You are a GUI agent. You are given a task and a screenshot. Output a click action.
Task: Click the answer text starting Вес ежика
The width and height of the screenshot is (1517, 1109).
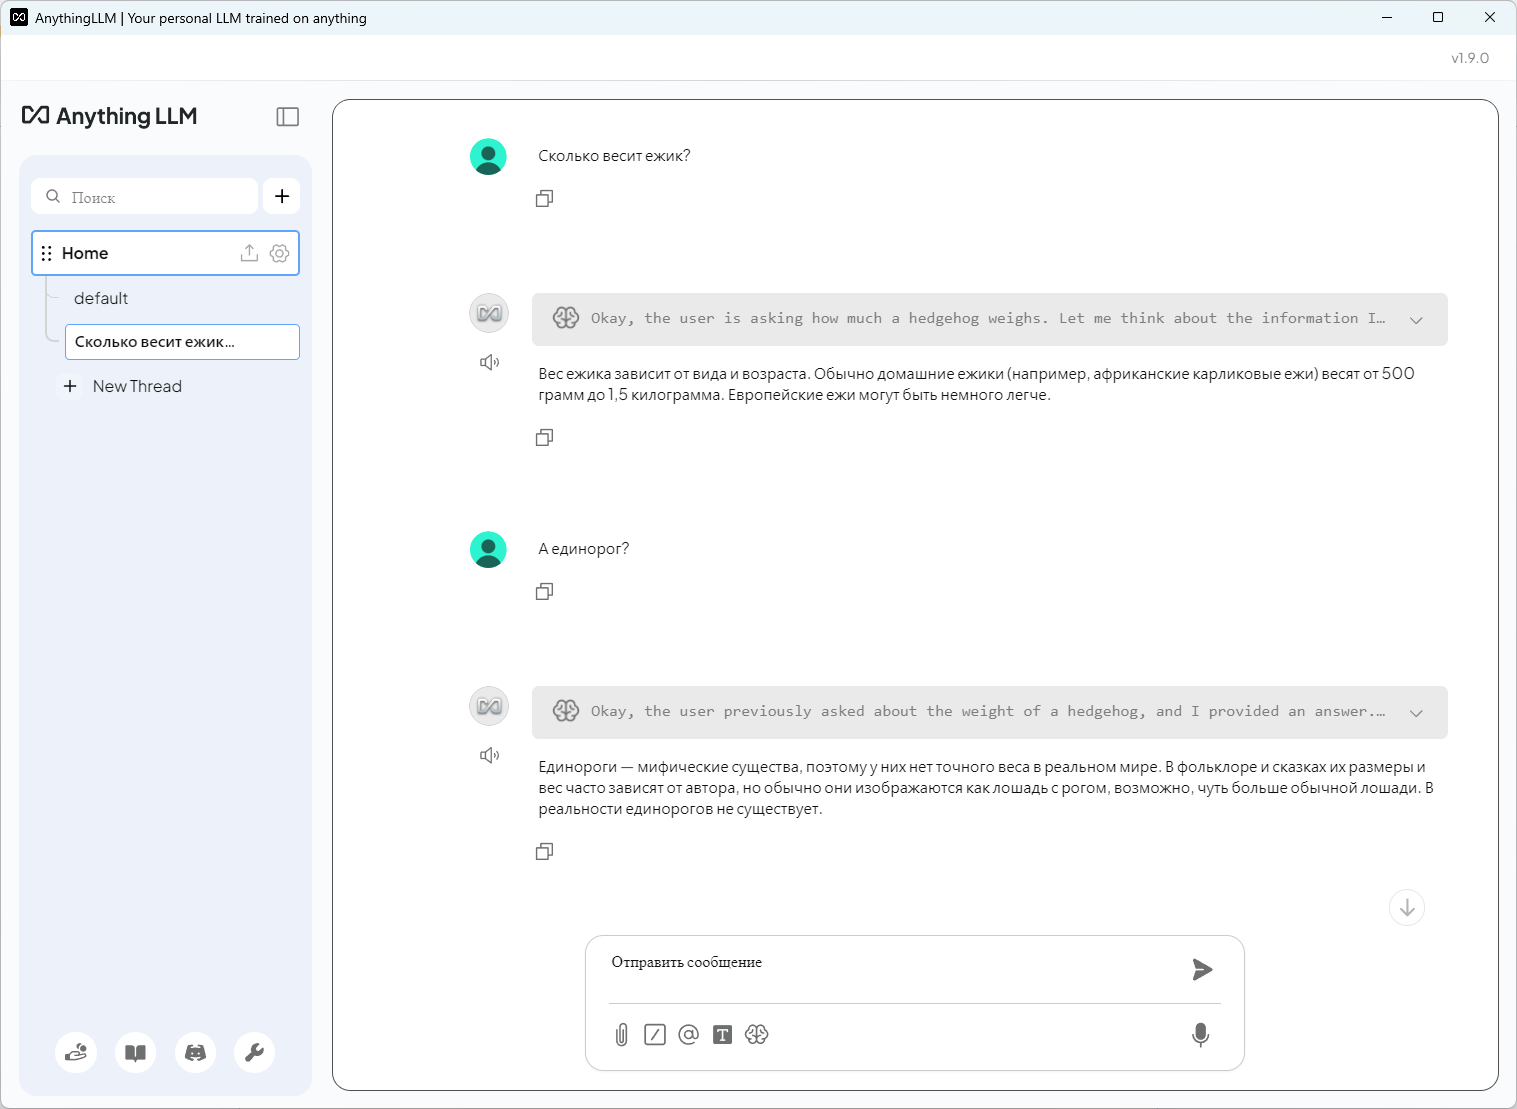976,384
